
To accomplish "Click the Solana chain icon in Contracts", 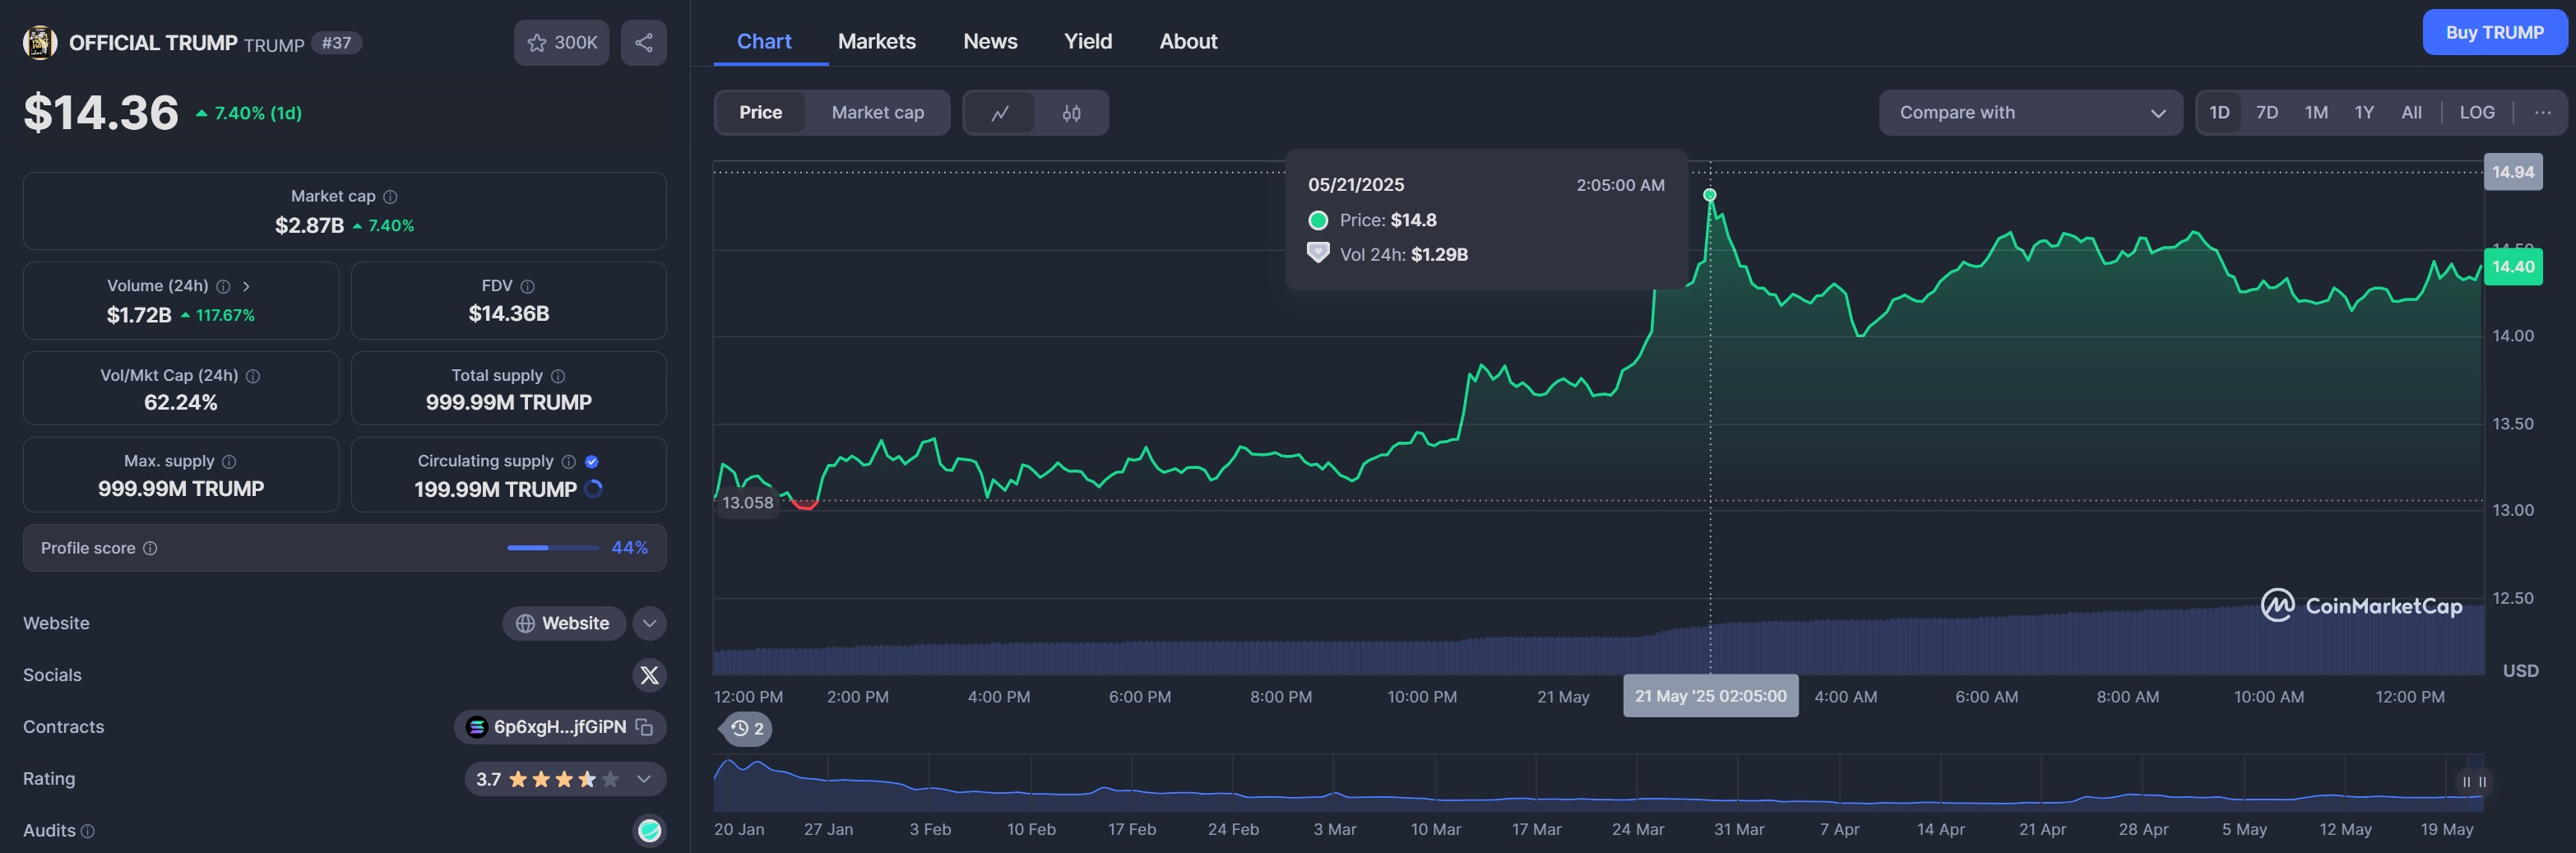I will pyautogui.click(x=477, y=727).
